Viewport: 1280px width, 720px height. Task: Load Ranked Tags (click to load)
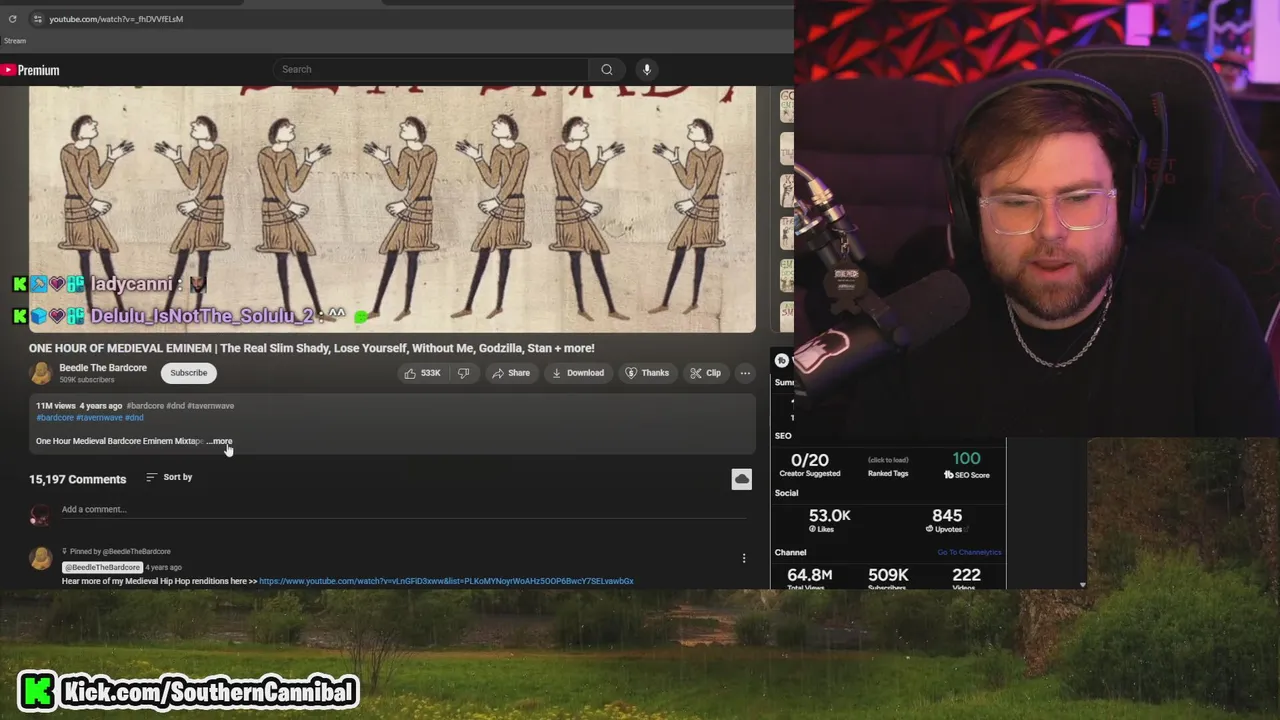(888, 467)
